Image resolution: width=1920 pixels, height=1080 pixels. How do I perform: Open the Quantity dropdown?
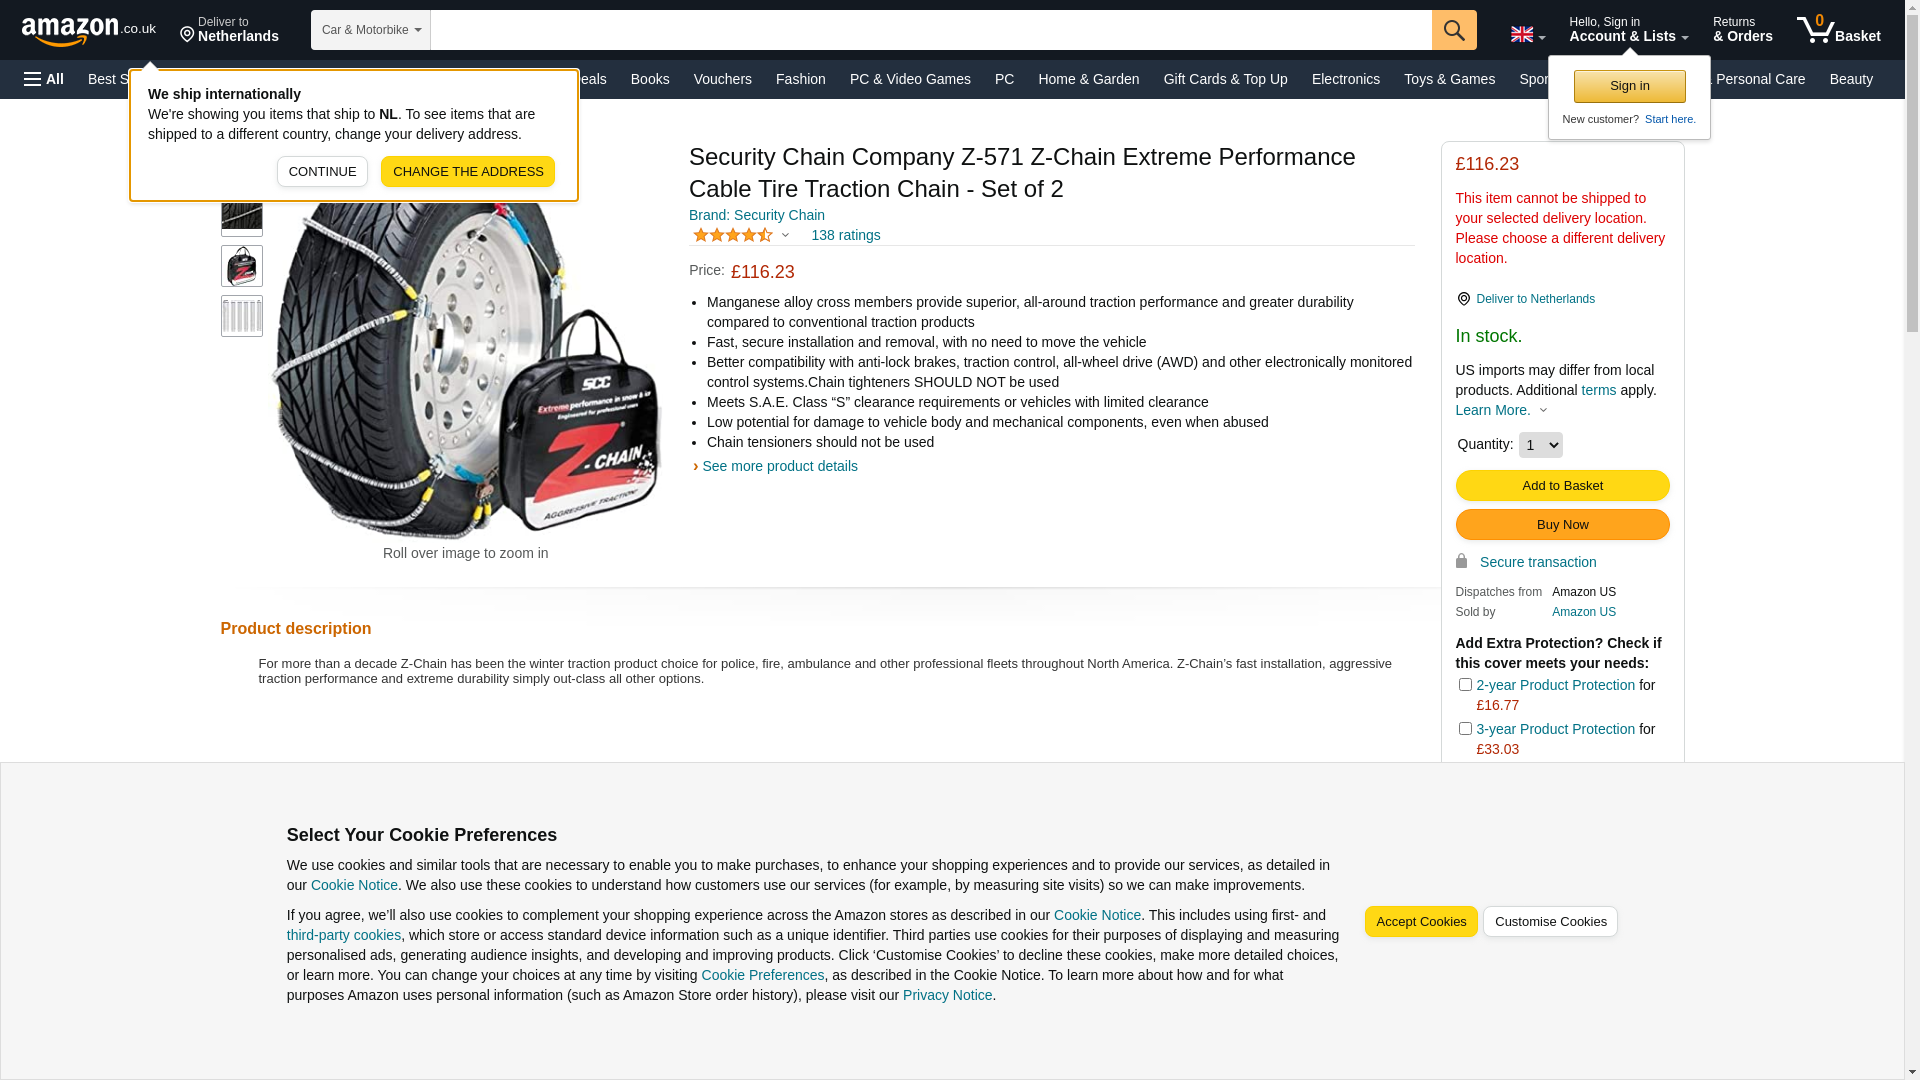click(x=1540, y=445)
